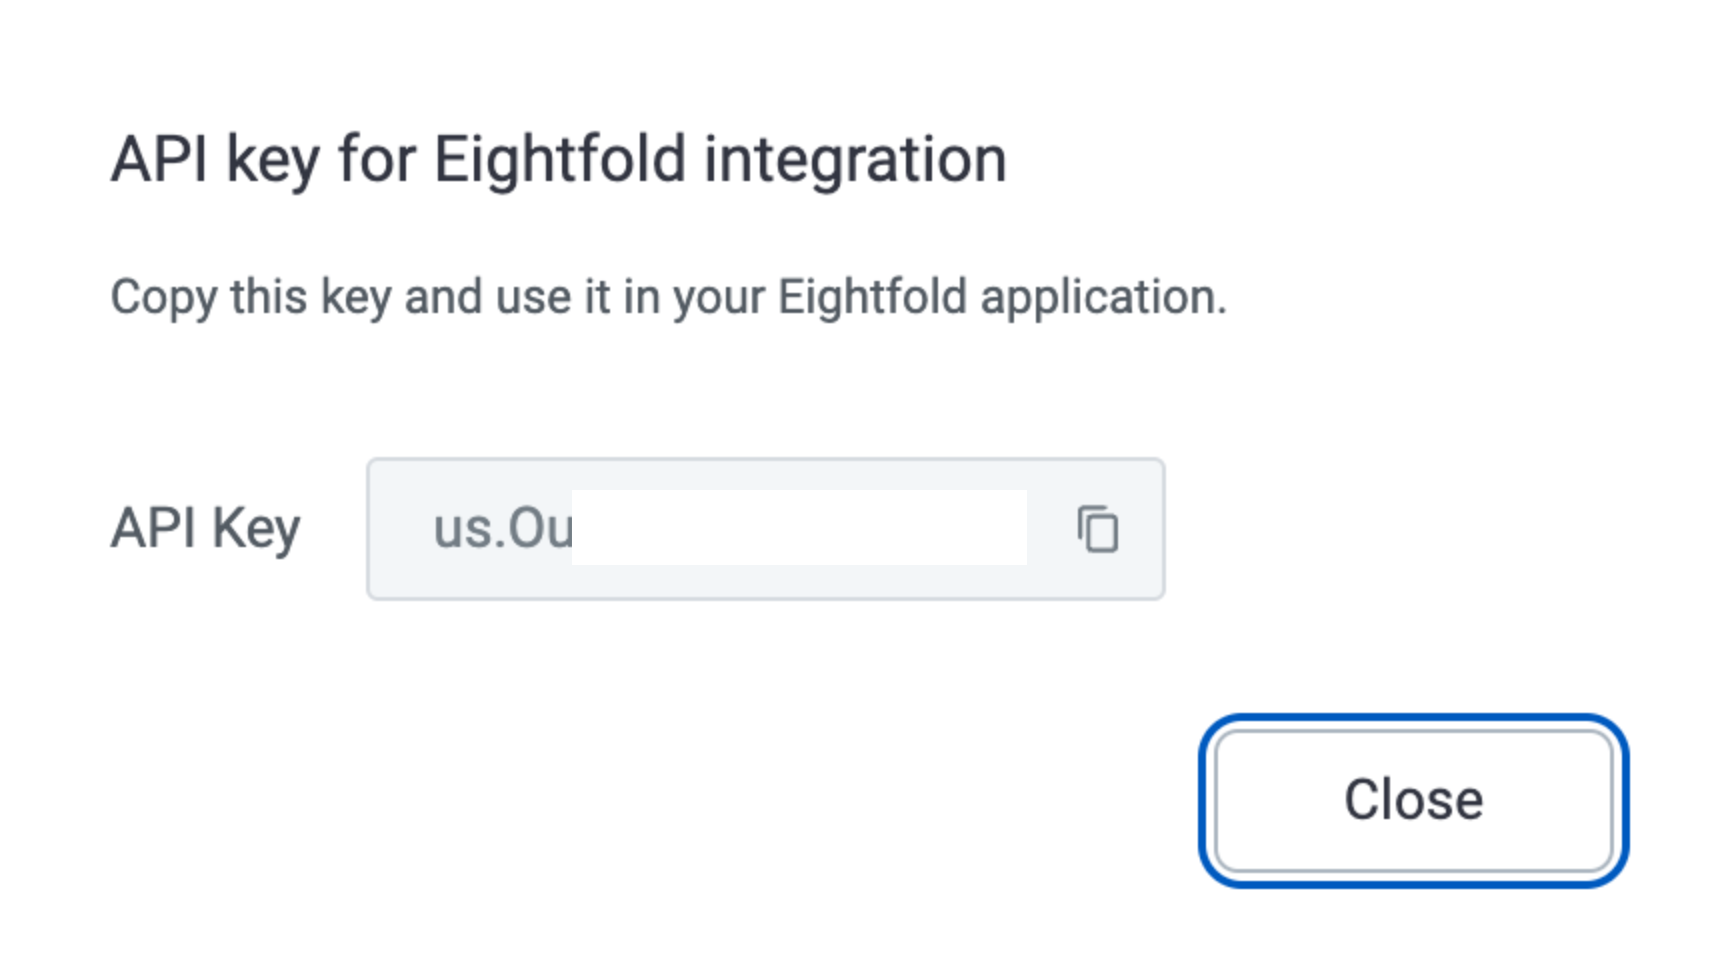The height and width of the screenshot is (970, 1722).
Task: Click the word 'Eightfold' in the heading
Action: coord(560,160)
